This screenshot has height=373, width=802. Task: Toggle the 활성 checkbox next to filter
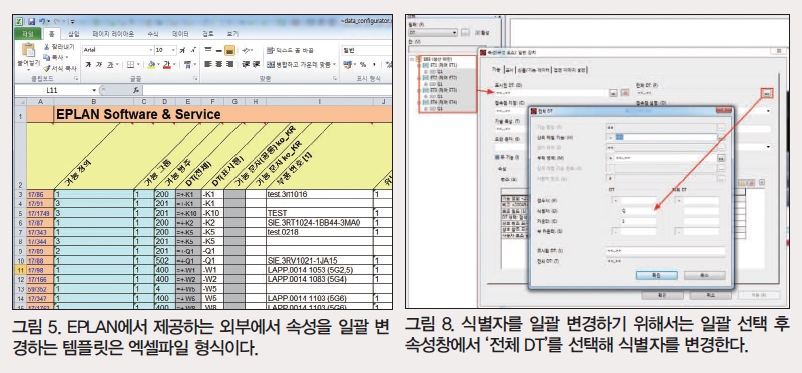click(478, 32)
